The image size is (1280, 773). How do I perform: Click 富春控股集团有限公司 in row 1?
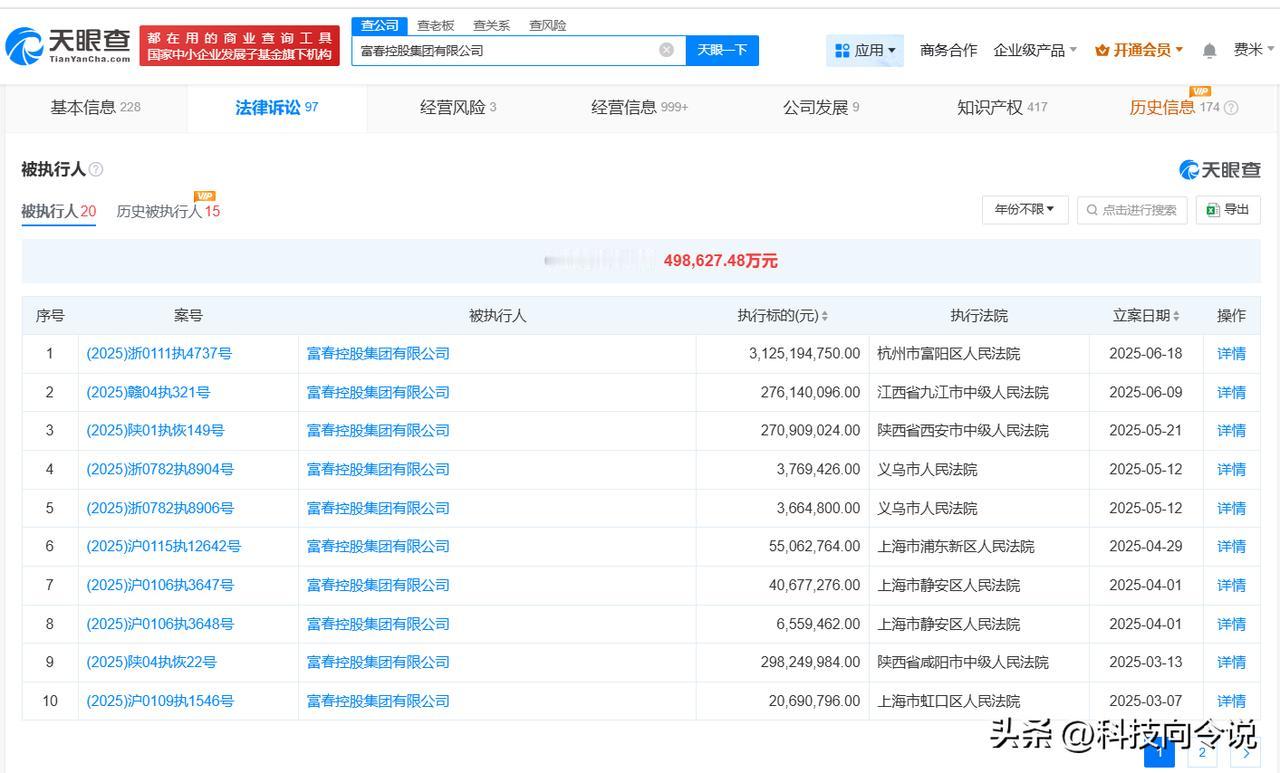tap(378, 354)
